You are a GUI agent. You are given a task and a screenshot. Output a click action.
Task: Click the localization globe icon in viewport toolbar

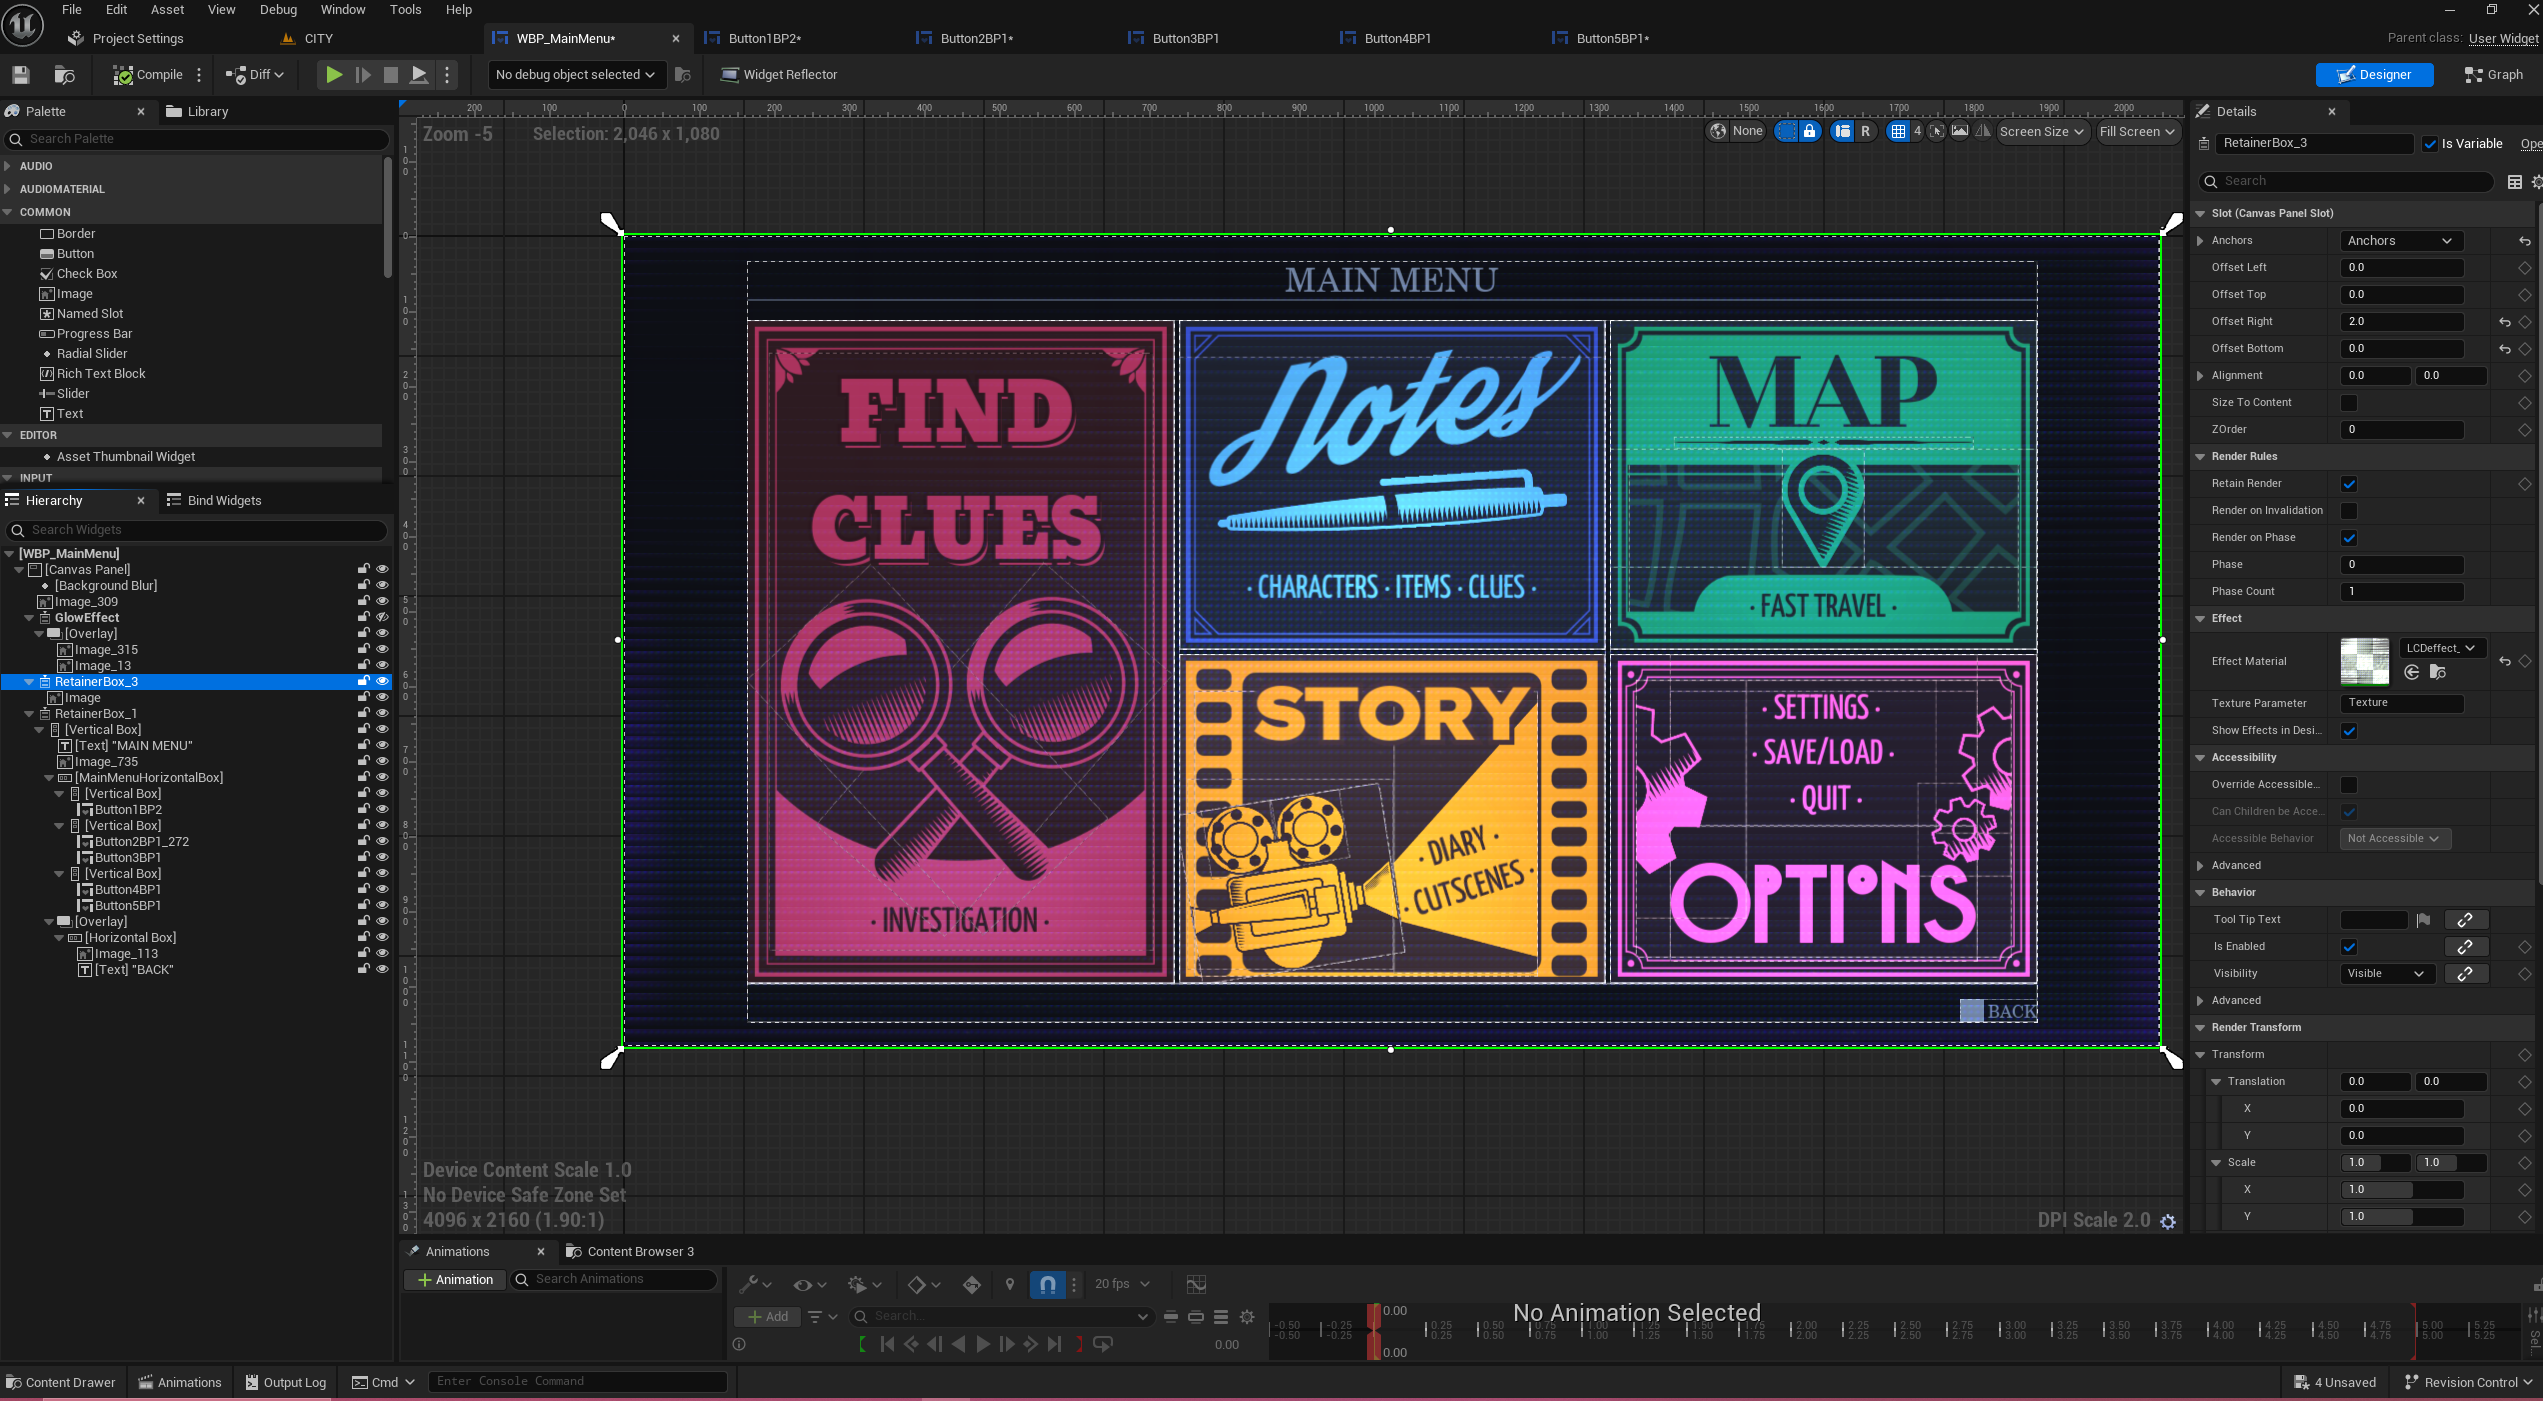1718,131
